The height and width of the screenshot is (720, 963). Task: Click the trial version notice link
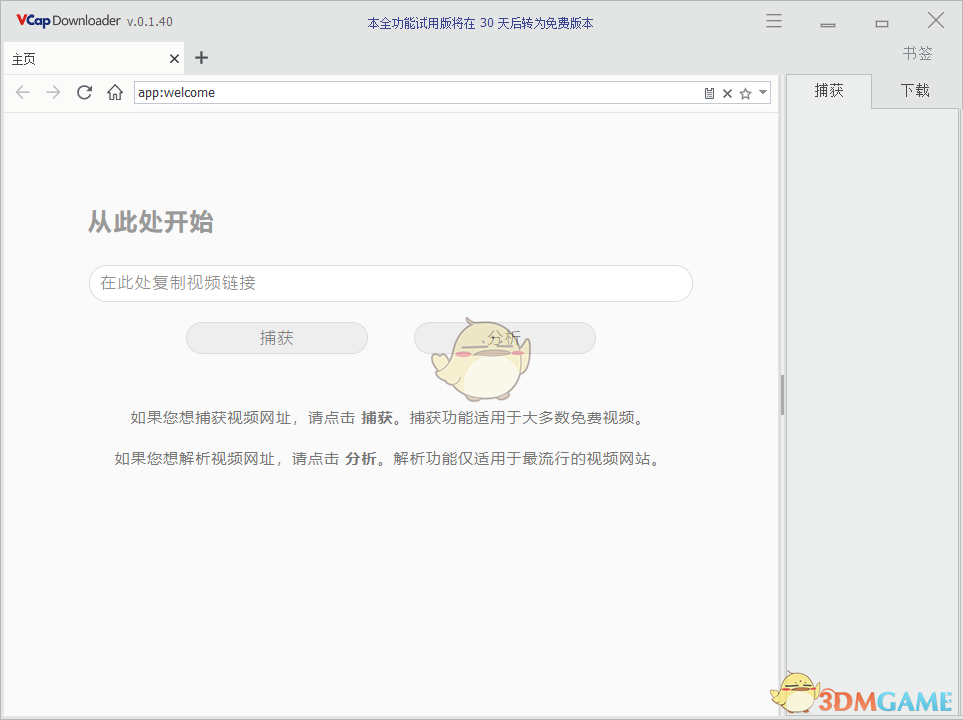pos(481,22)
